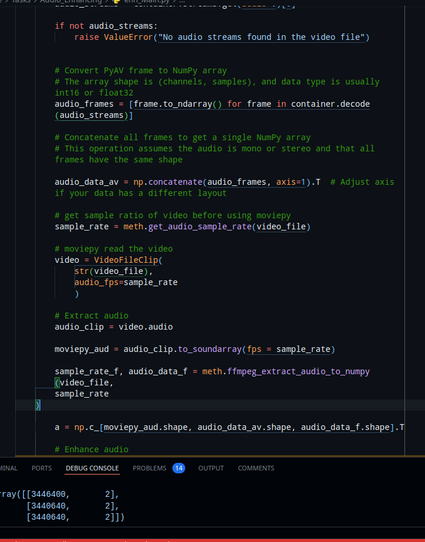The image size is (425, 542).
Task: Click the 'int16 or float32' comment line
Action: point(94,93)
